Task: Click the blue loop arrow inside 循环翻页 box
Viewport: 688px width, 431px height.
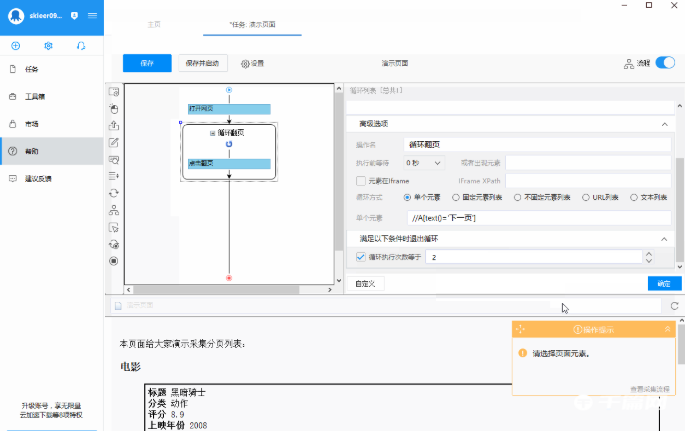Action: [229, 144]
